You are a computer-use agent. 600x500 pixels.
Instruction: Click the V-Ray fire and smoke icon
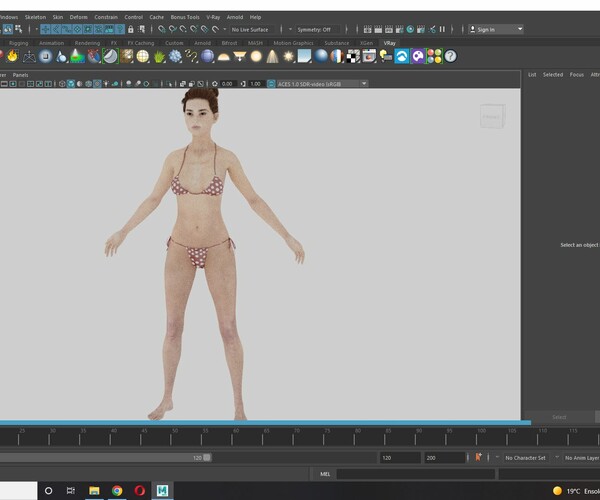point(13,56)
